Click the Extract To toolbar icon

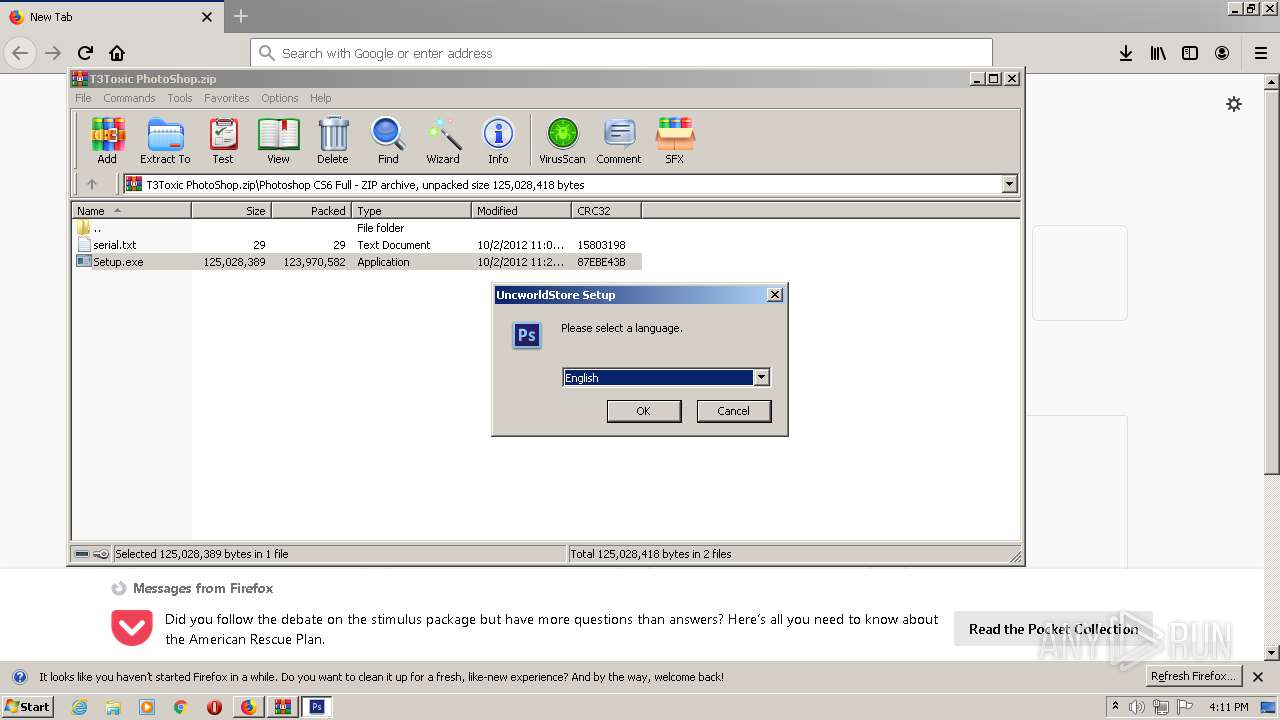[x=165, y=140]
